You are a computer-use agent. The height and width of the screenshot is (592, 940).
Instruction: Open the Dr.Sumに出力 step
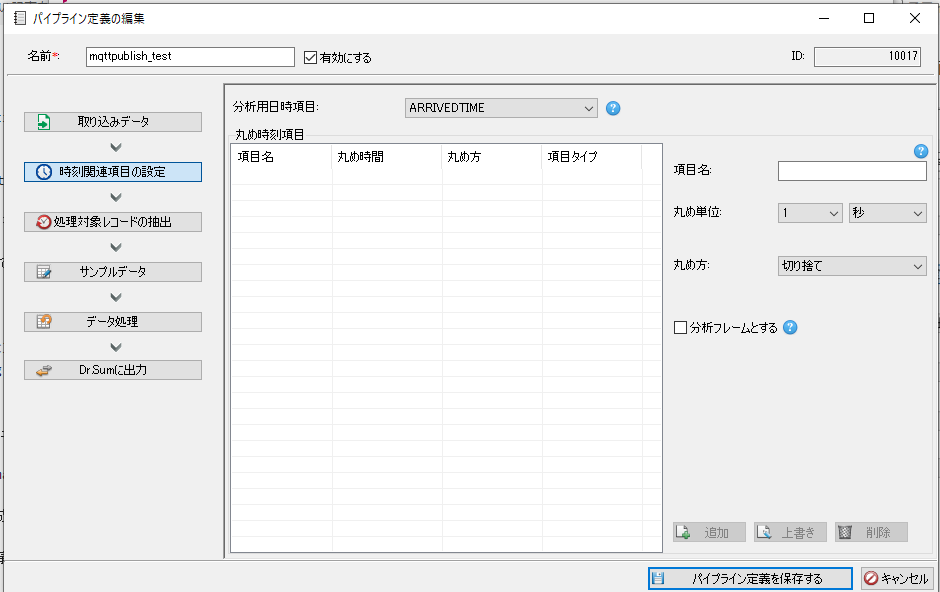[x=113, y=370]
